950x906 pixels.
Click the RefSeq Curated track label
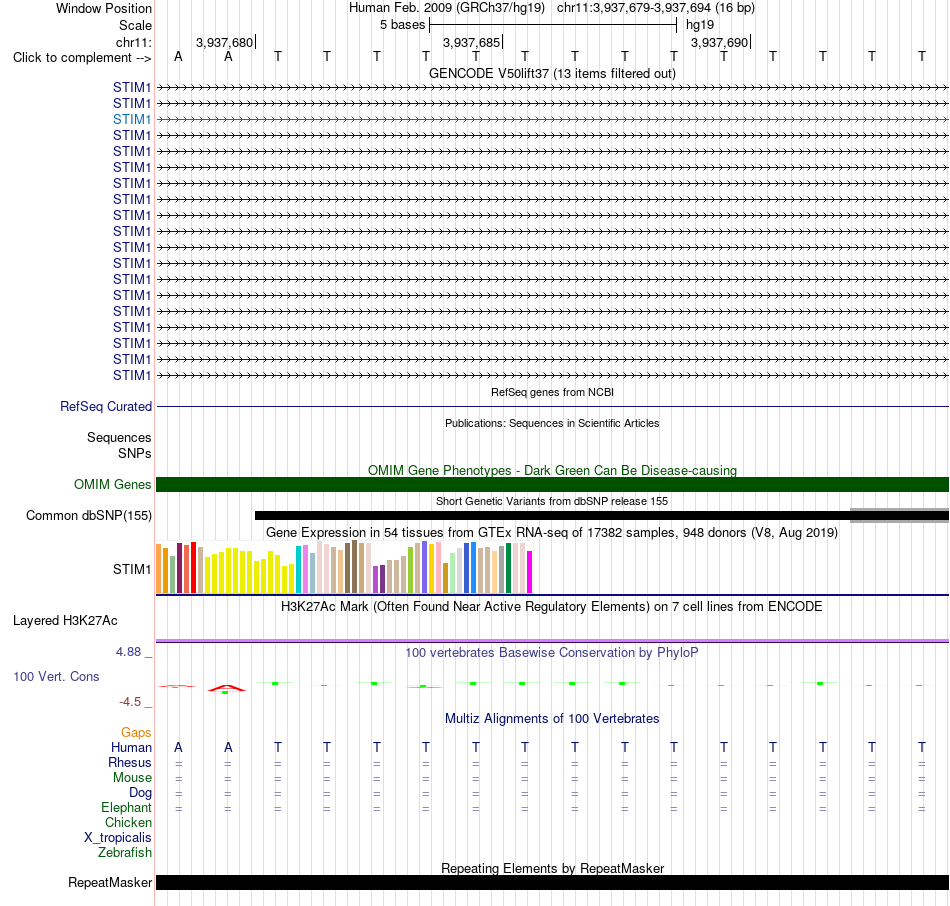tap(105, 407)
